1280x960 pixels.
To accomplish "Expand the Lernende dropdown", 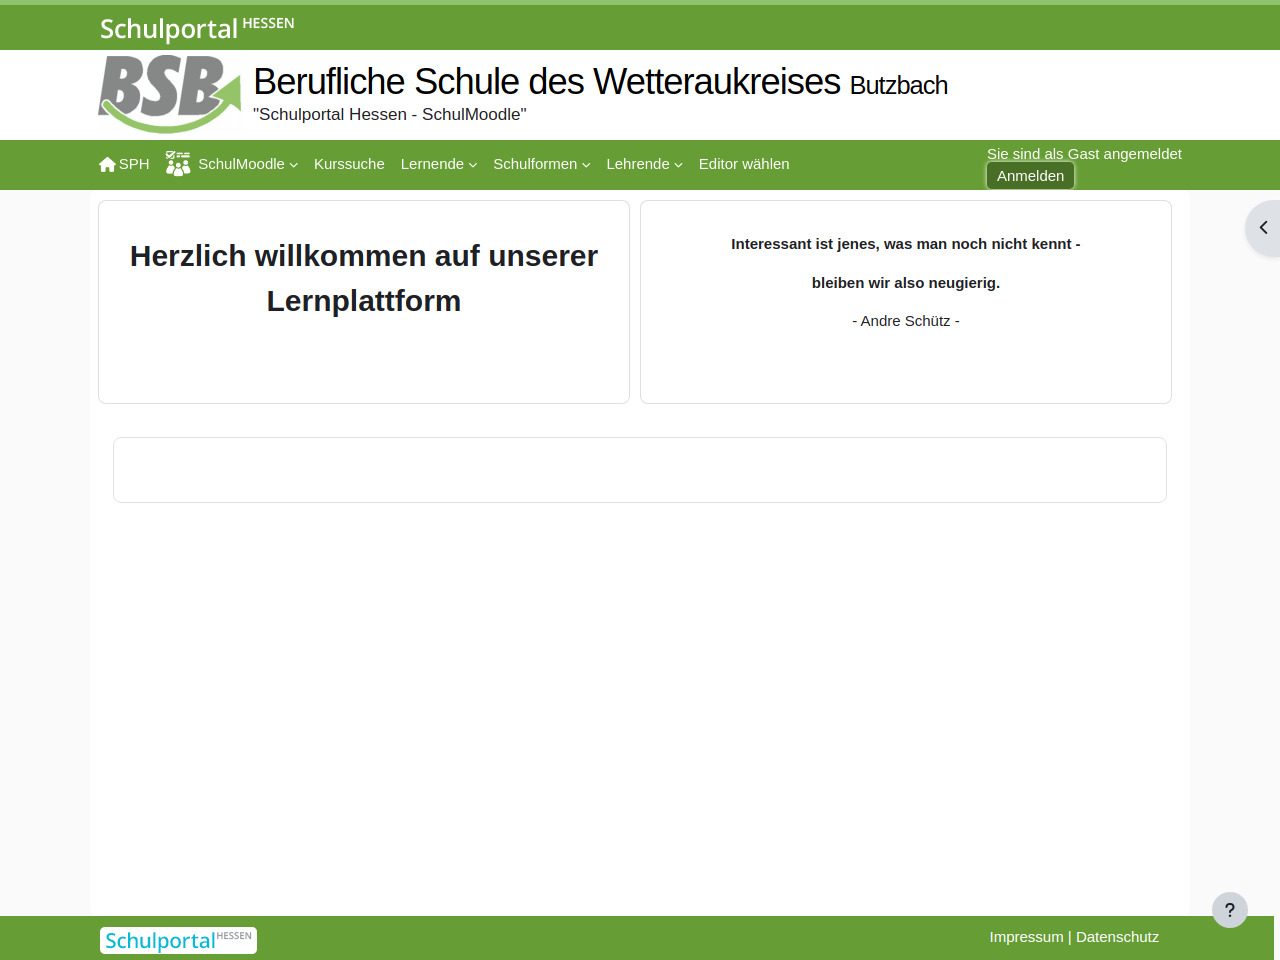I will (438, 164).
